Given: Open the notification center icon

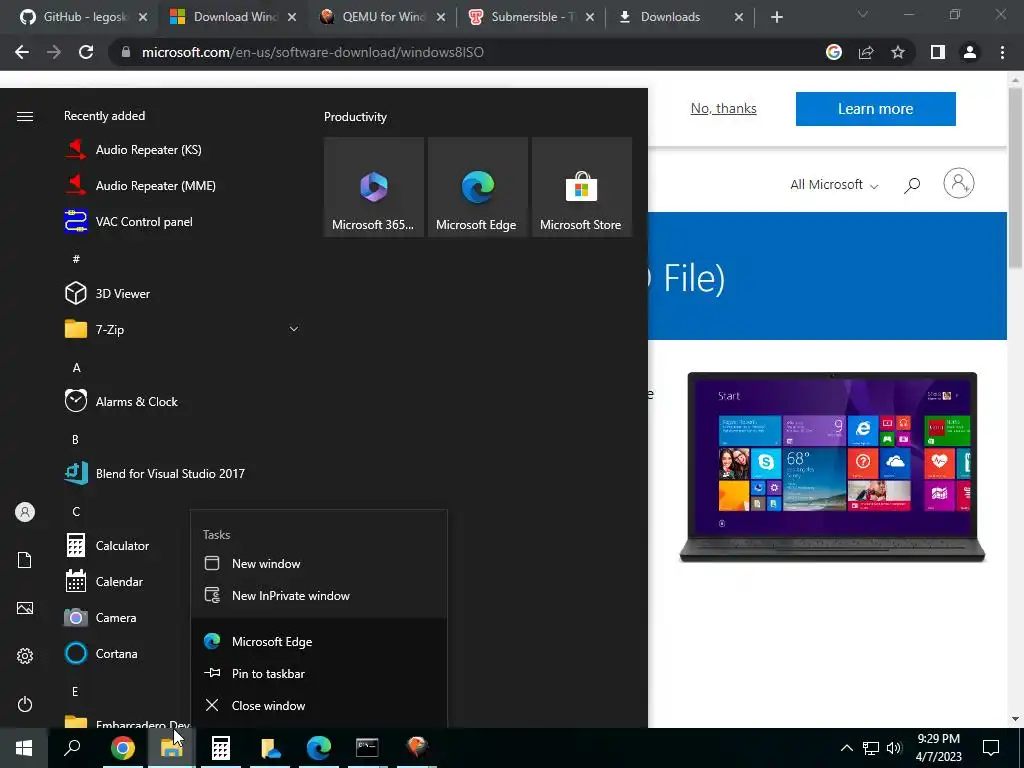Looking at the screenshot, I should click(991, 748).
